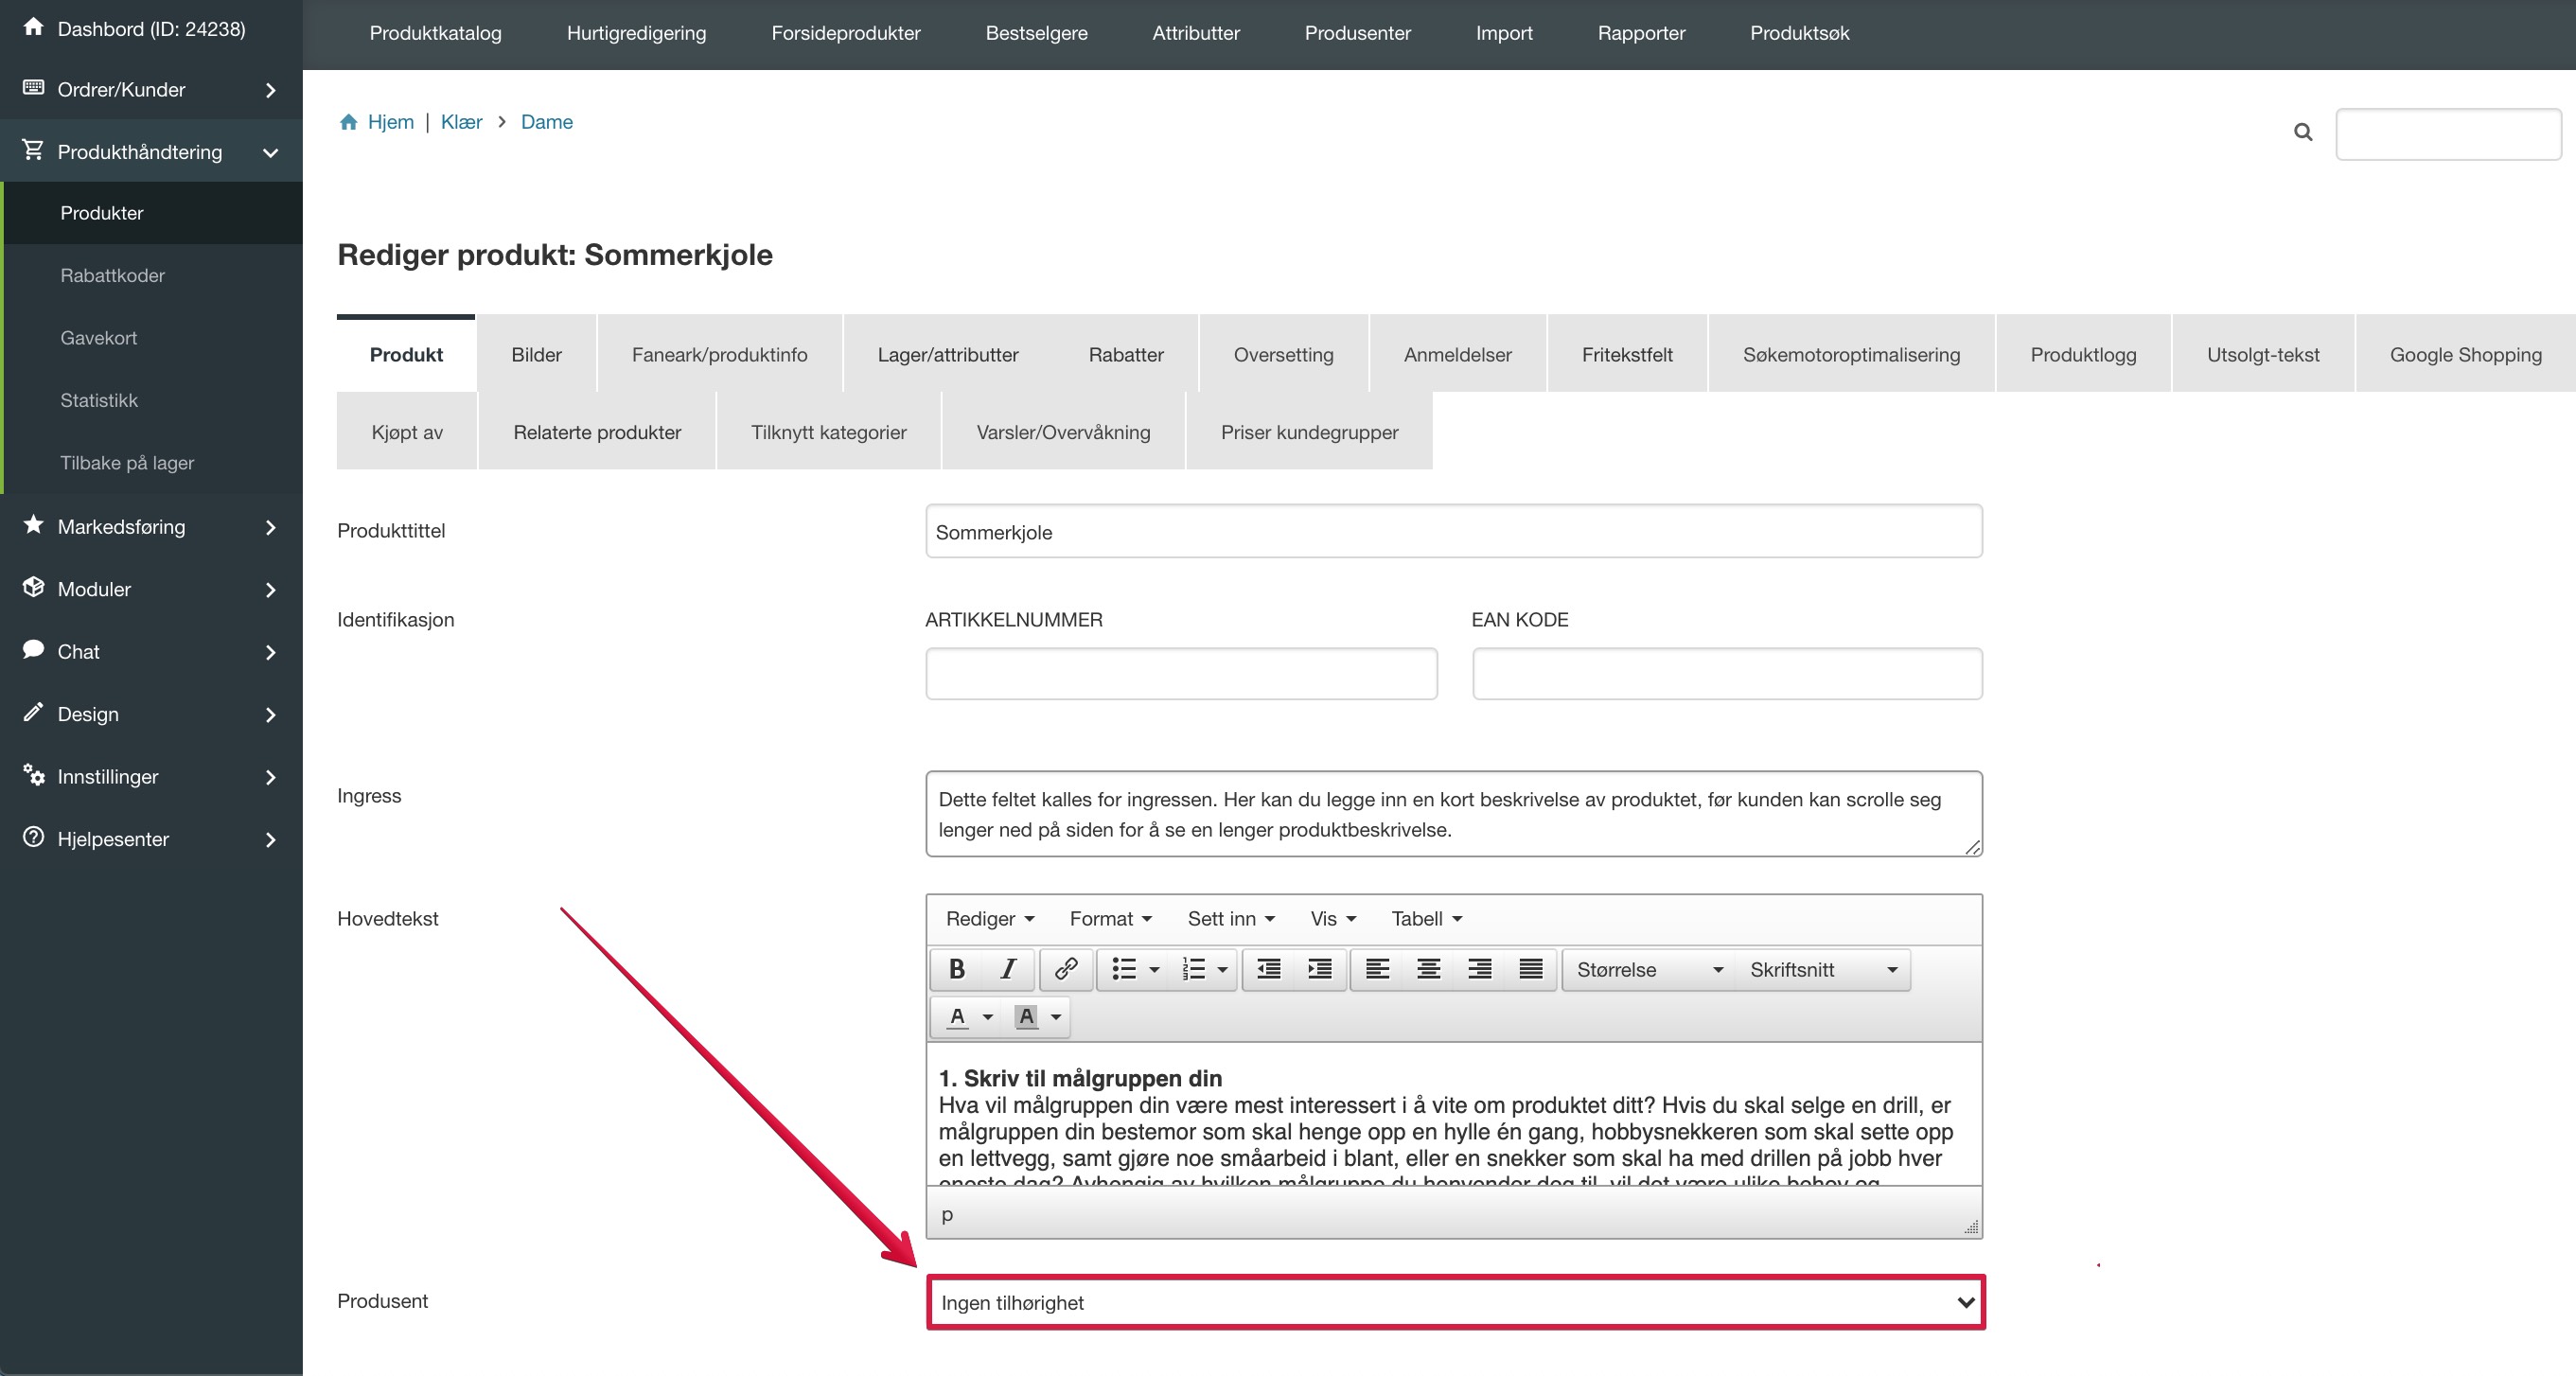The image size is (2576, 1376).
Task: Click the Hjelpesenter question mark icon
Action: click(33, 838)
